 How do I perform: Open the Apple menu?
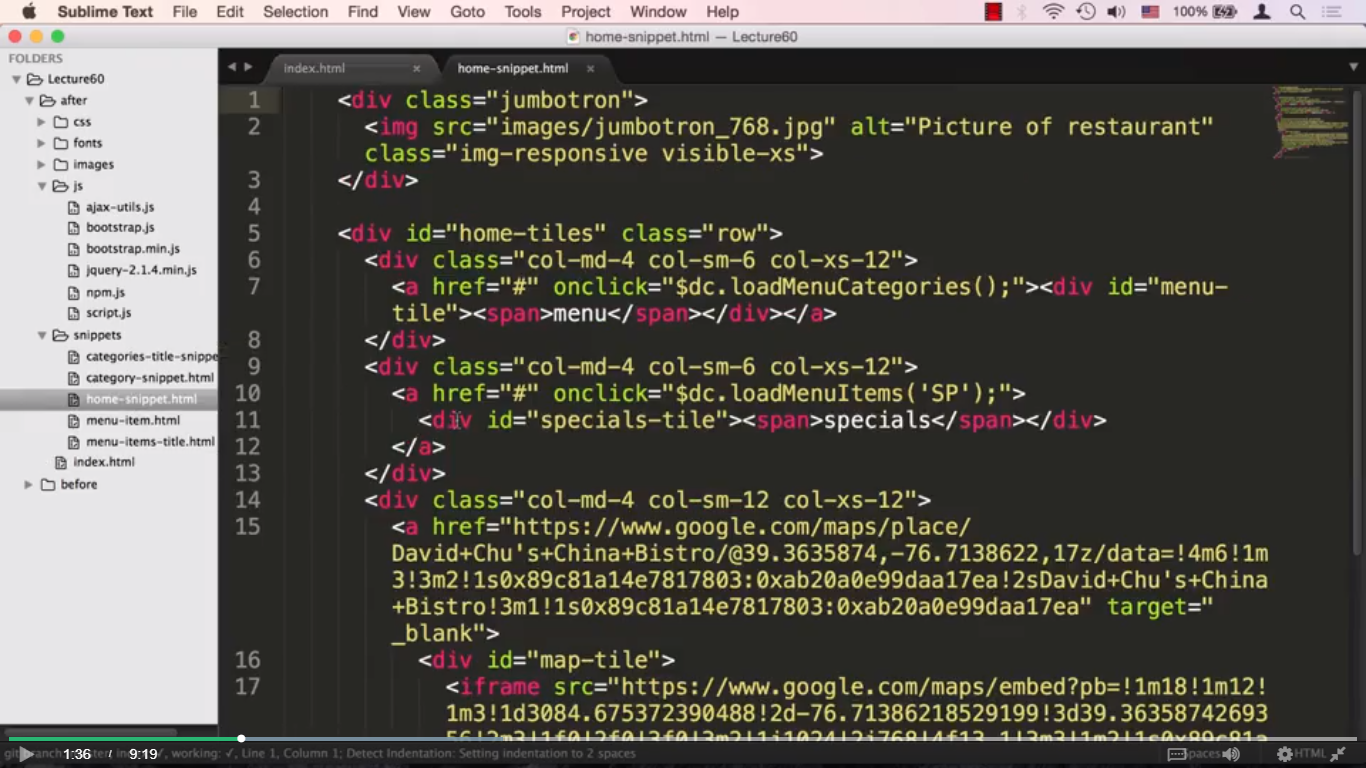[x=28, y=12]
